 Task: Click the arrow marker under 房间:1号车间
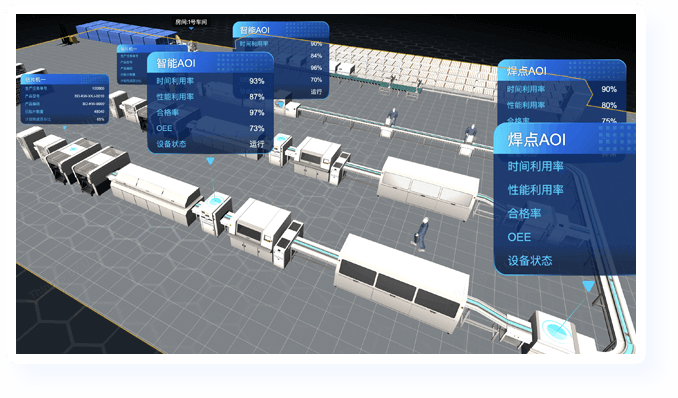point(191,29)
